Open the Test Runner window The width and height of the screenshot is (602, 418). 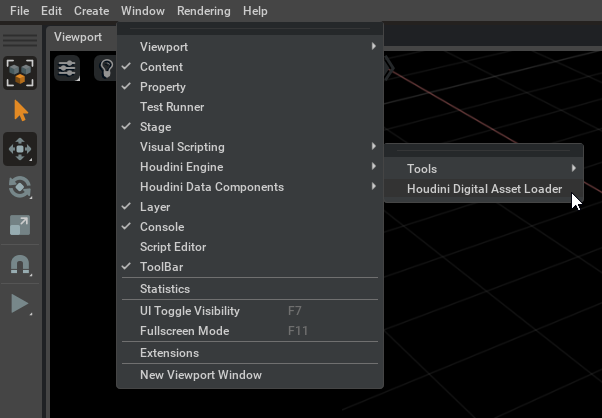(x=250, y=107)
